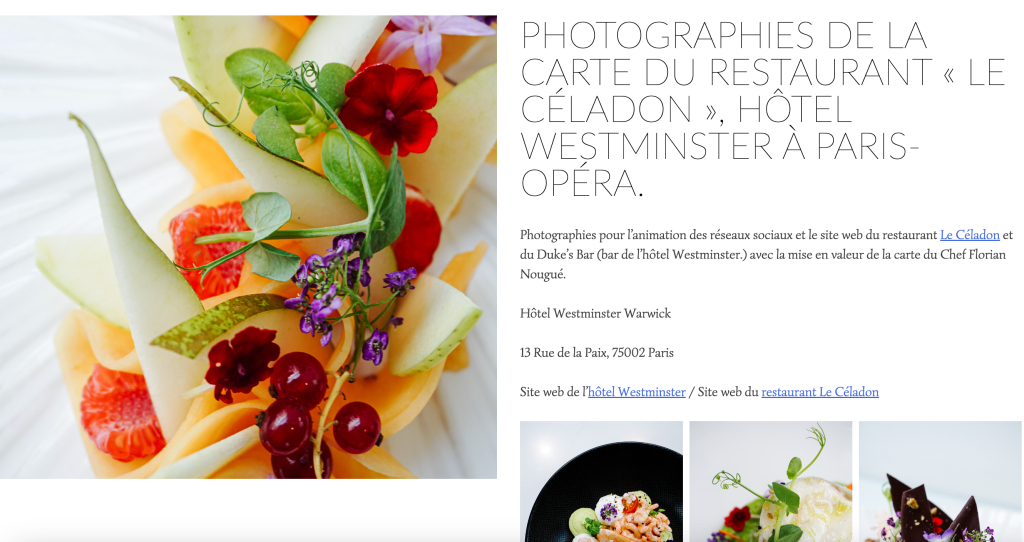Open the chocolate dessert thumbnail
The image size is (1024, 542).
click(x=940, y=481)
